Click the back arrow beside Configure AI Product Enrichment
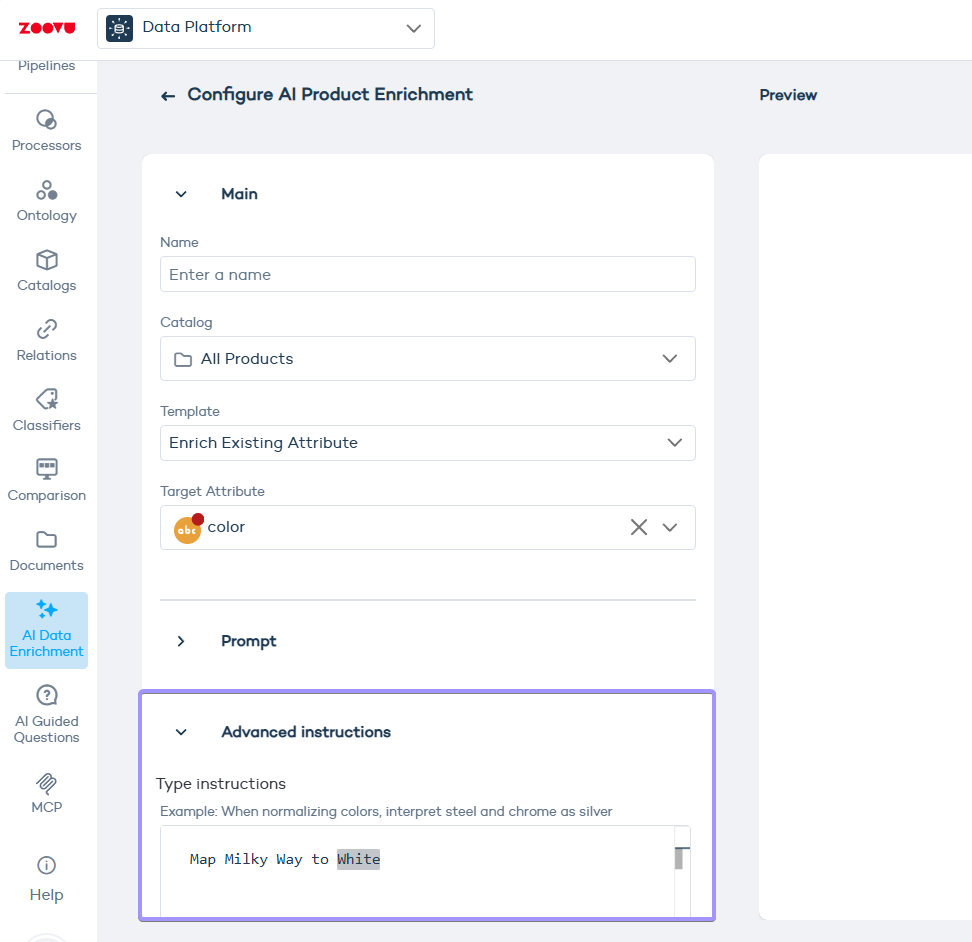 (x=168, y=95)
